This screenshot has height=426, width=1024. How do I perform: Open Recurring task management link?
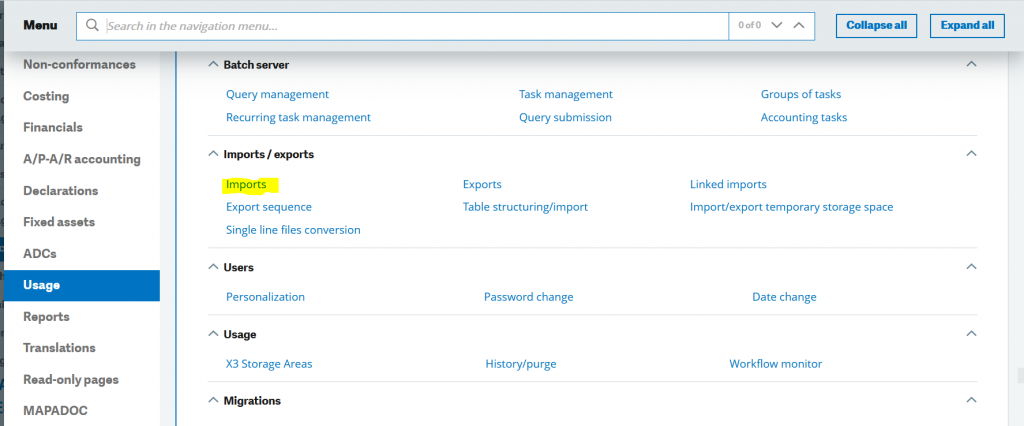[x=298, y=118]
